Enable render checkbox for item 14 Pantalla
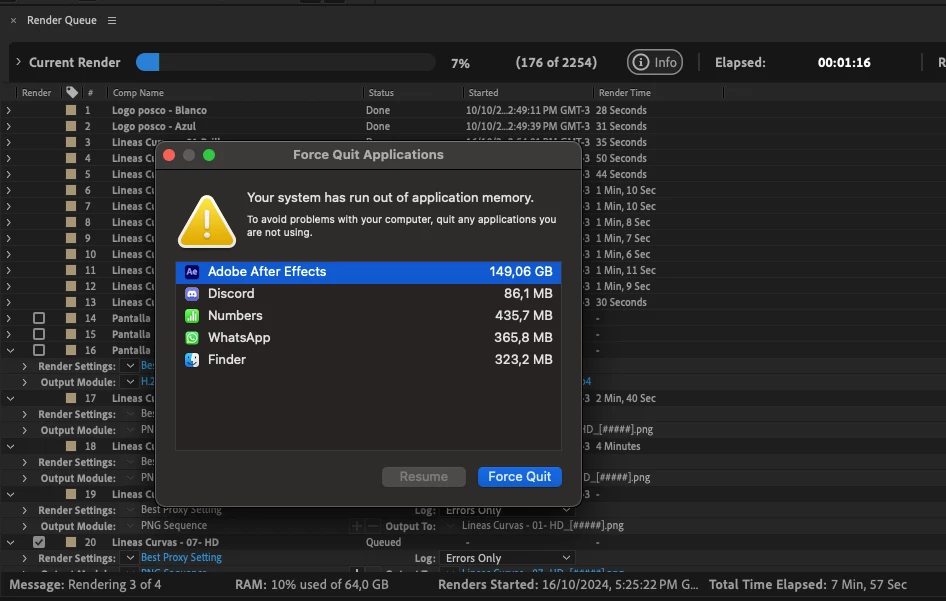Image resolution: width=946 pixels, height=601 pixels. pos(39,318)
